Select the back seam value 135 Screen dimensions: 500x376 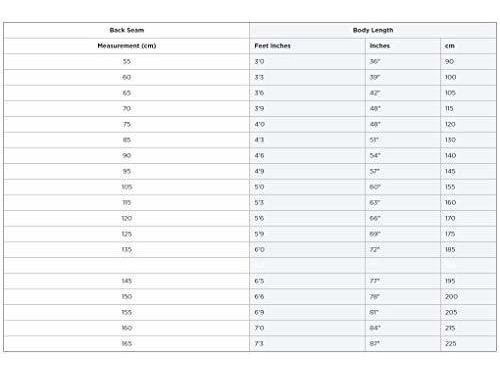tap(127, 250)
